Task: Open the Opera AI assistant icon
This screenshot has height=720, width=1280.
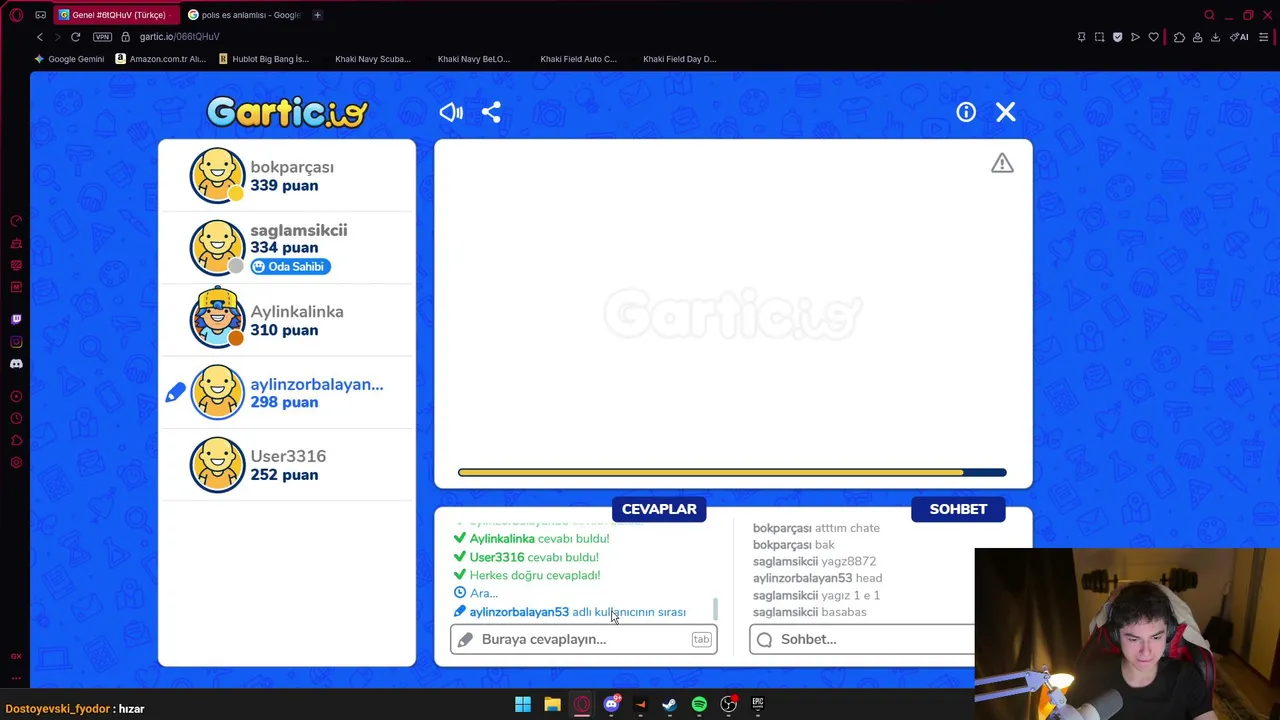Action: (1240, 37)
